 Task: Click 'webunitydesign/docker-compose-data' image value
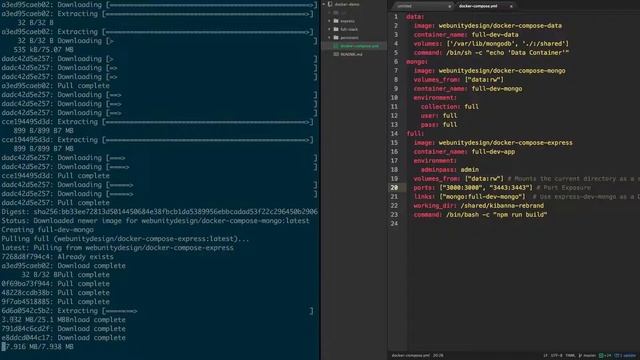[x=500, y=26]
